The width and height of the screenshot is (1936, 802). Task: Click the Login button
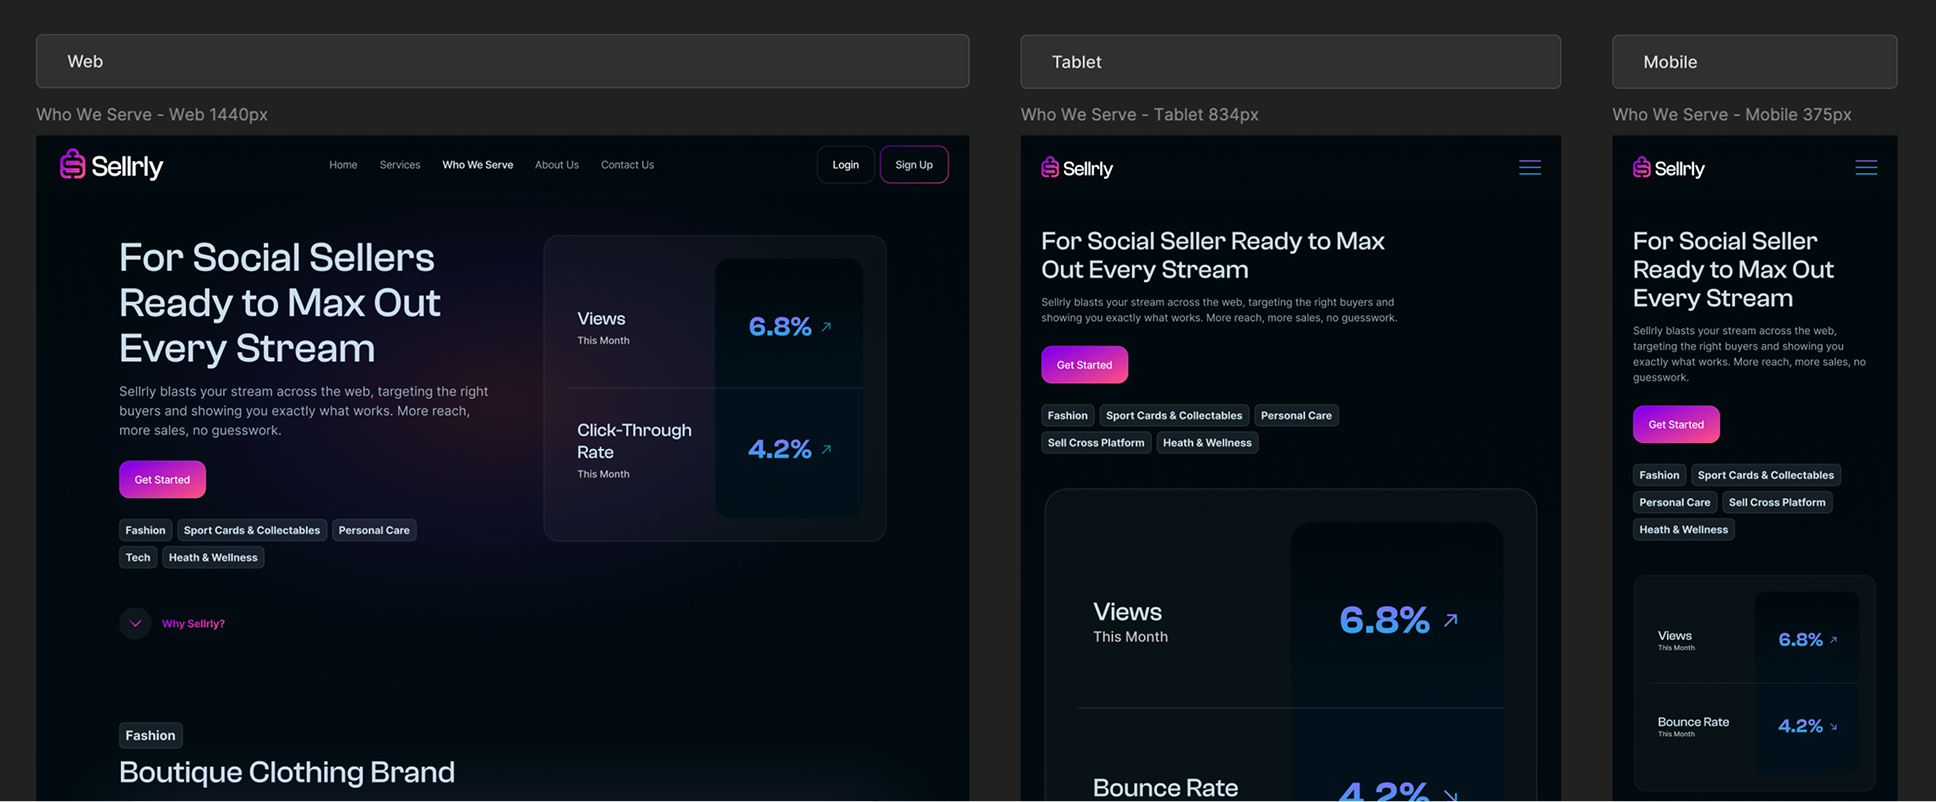[846, 165]
